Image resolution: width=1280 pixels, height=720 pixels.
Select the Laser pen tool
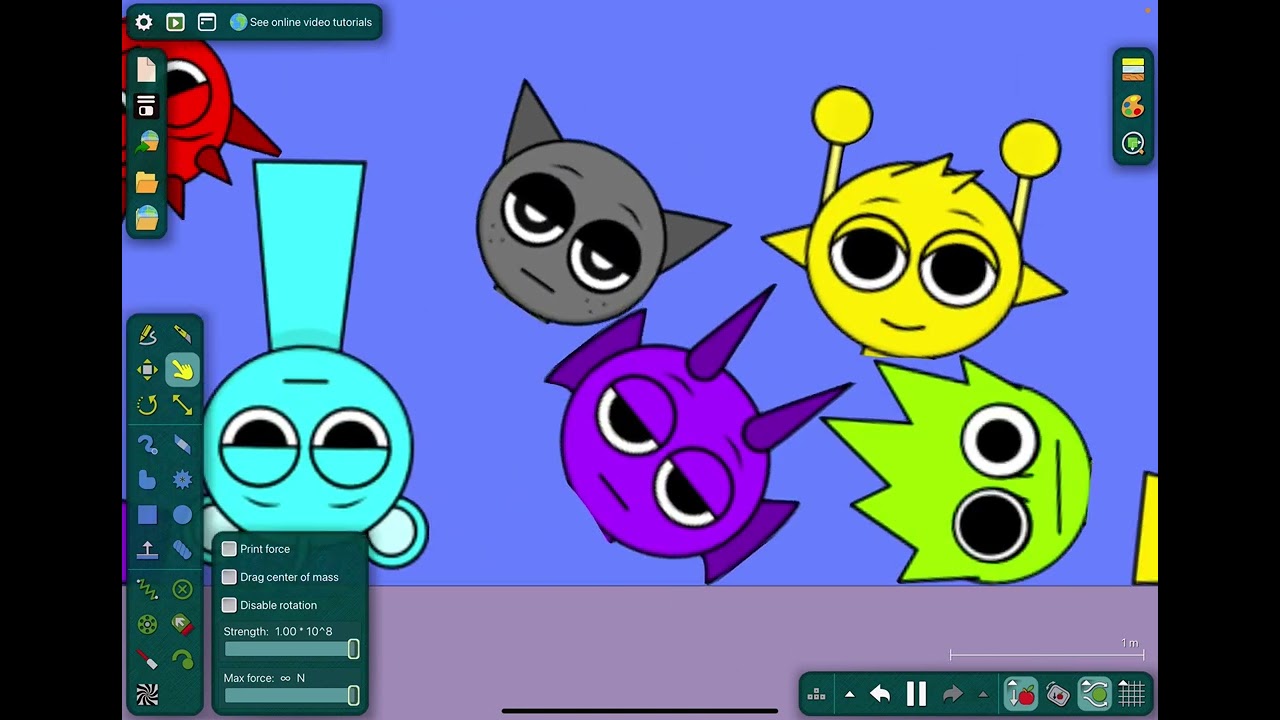147,660
